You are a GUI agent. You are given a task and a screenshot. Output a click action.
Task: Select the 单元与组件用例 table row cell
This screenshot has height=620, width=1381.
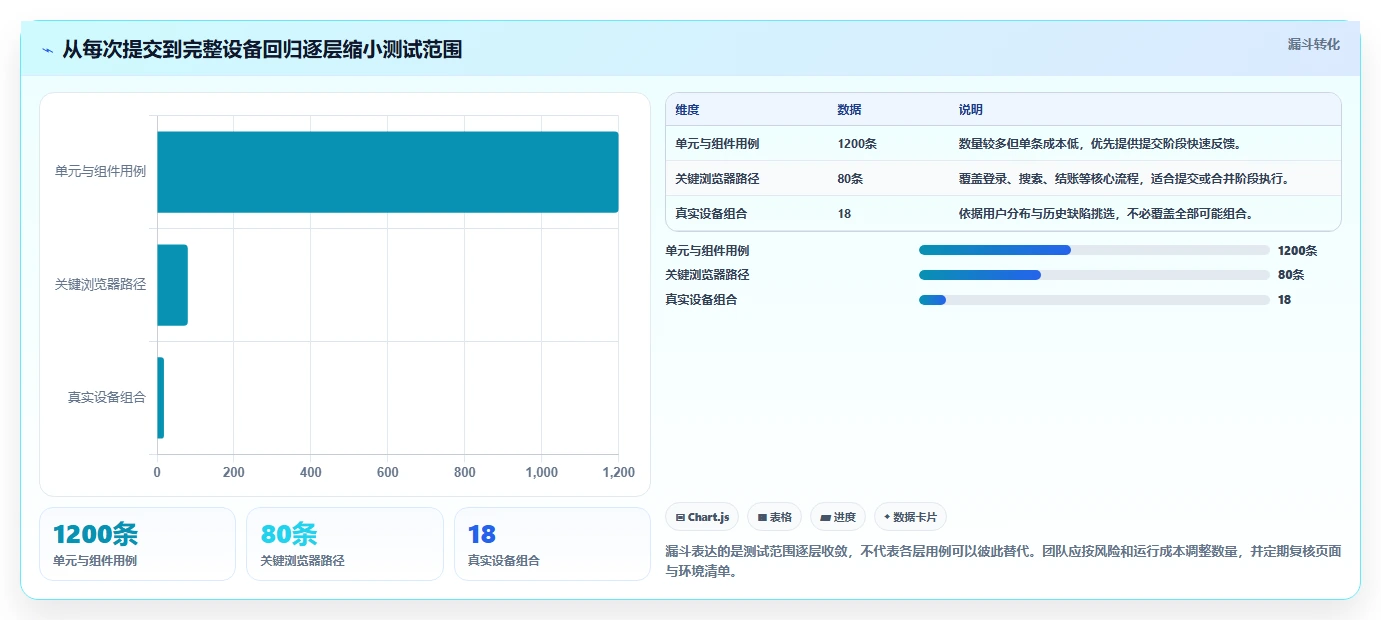coord(717,144)
